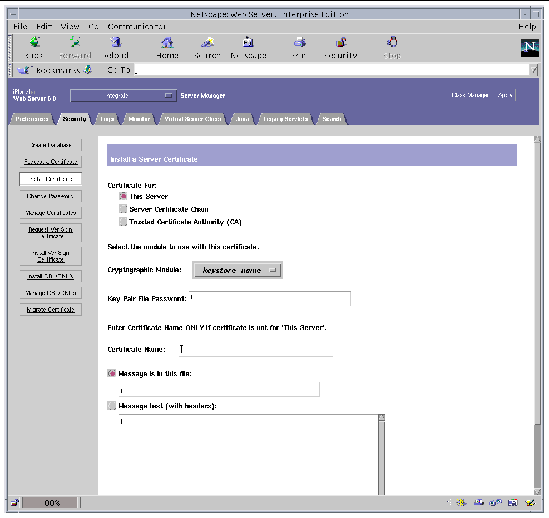Click the Manage Certificates sidebar button
This screenshot has height=518, width=549.
pyautogui.click(x=51, y=213)
